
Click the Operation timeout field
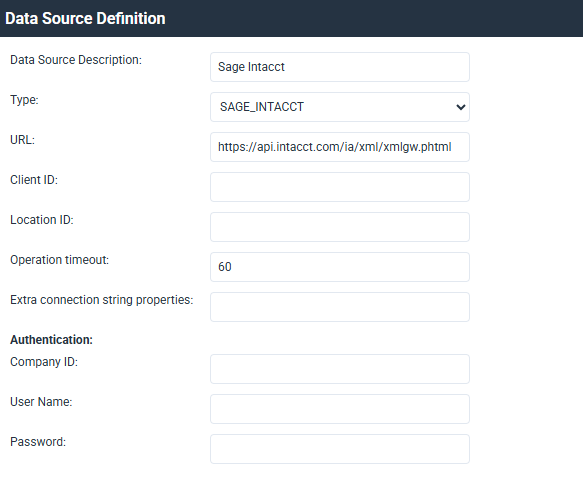[x=340, y=267]
